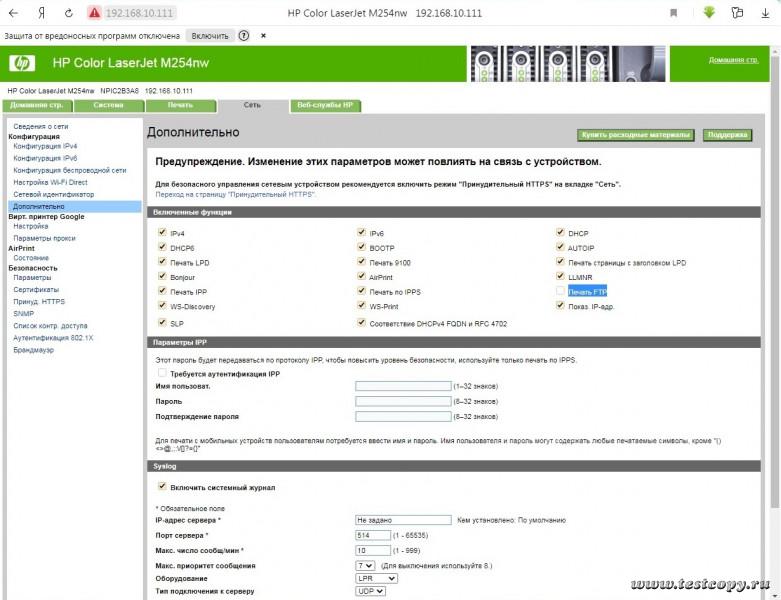
Task: Enable Требуется аутентификация IPP checkbox
Action: click(x=162, y=372)
